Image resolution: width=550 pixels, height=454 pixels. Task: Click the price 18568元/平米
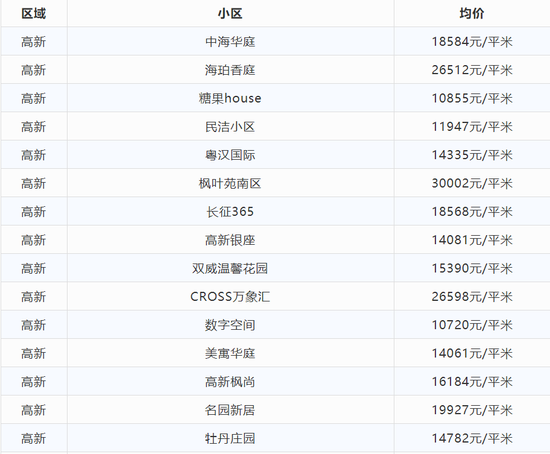[472, 212]
